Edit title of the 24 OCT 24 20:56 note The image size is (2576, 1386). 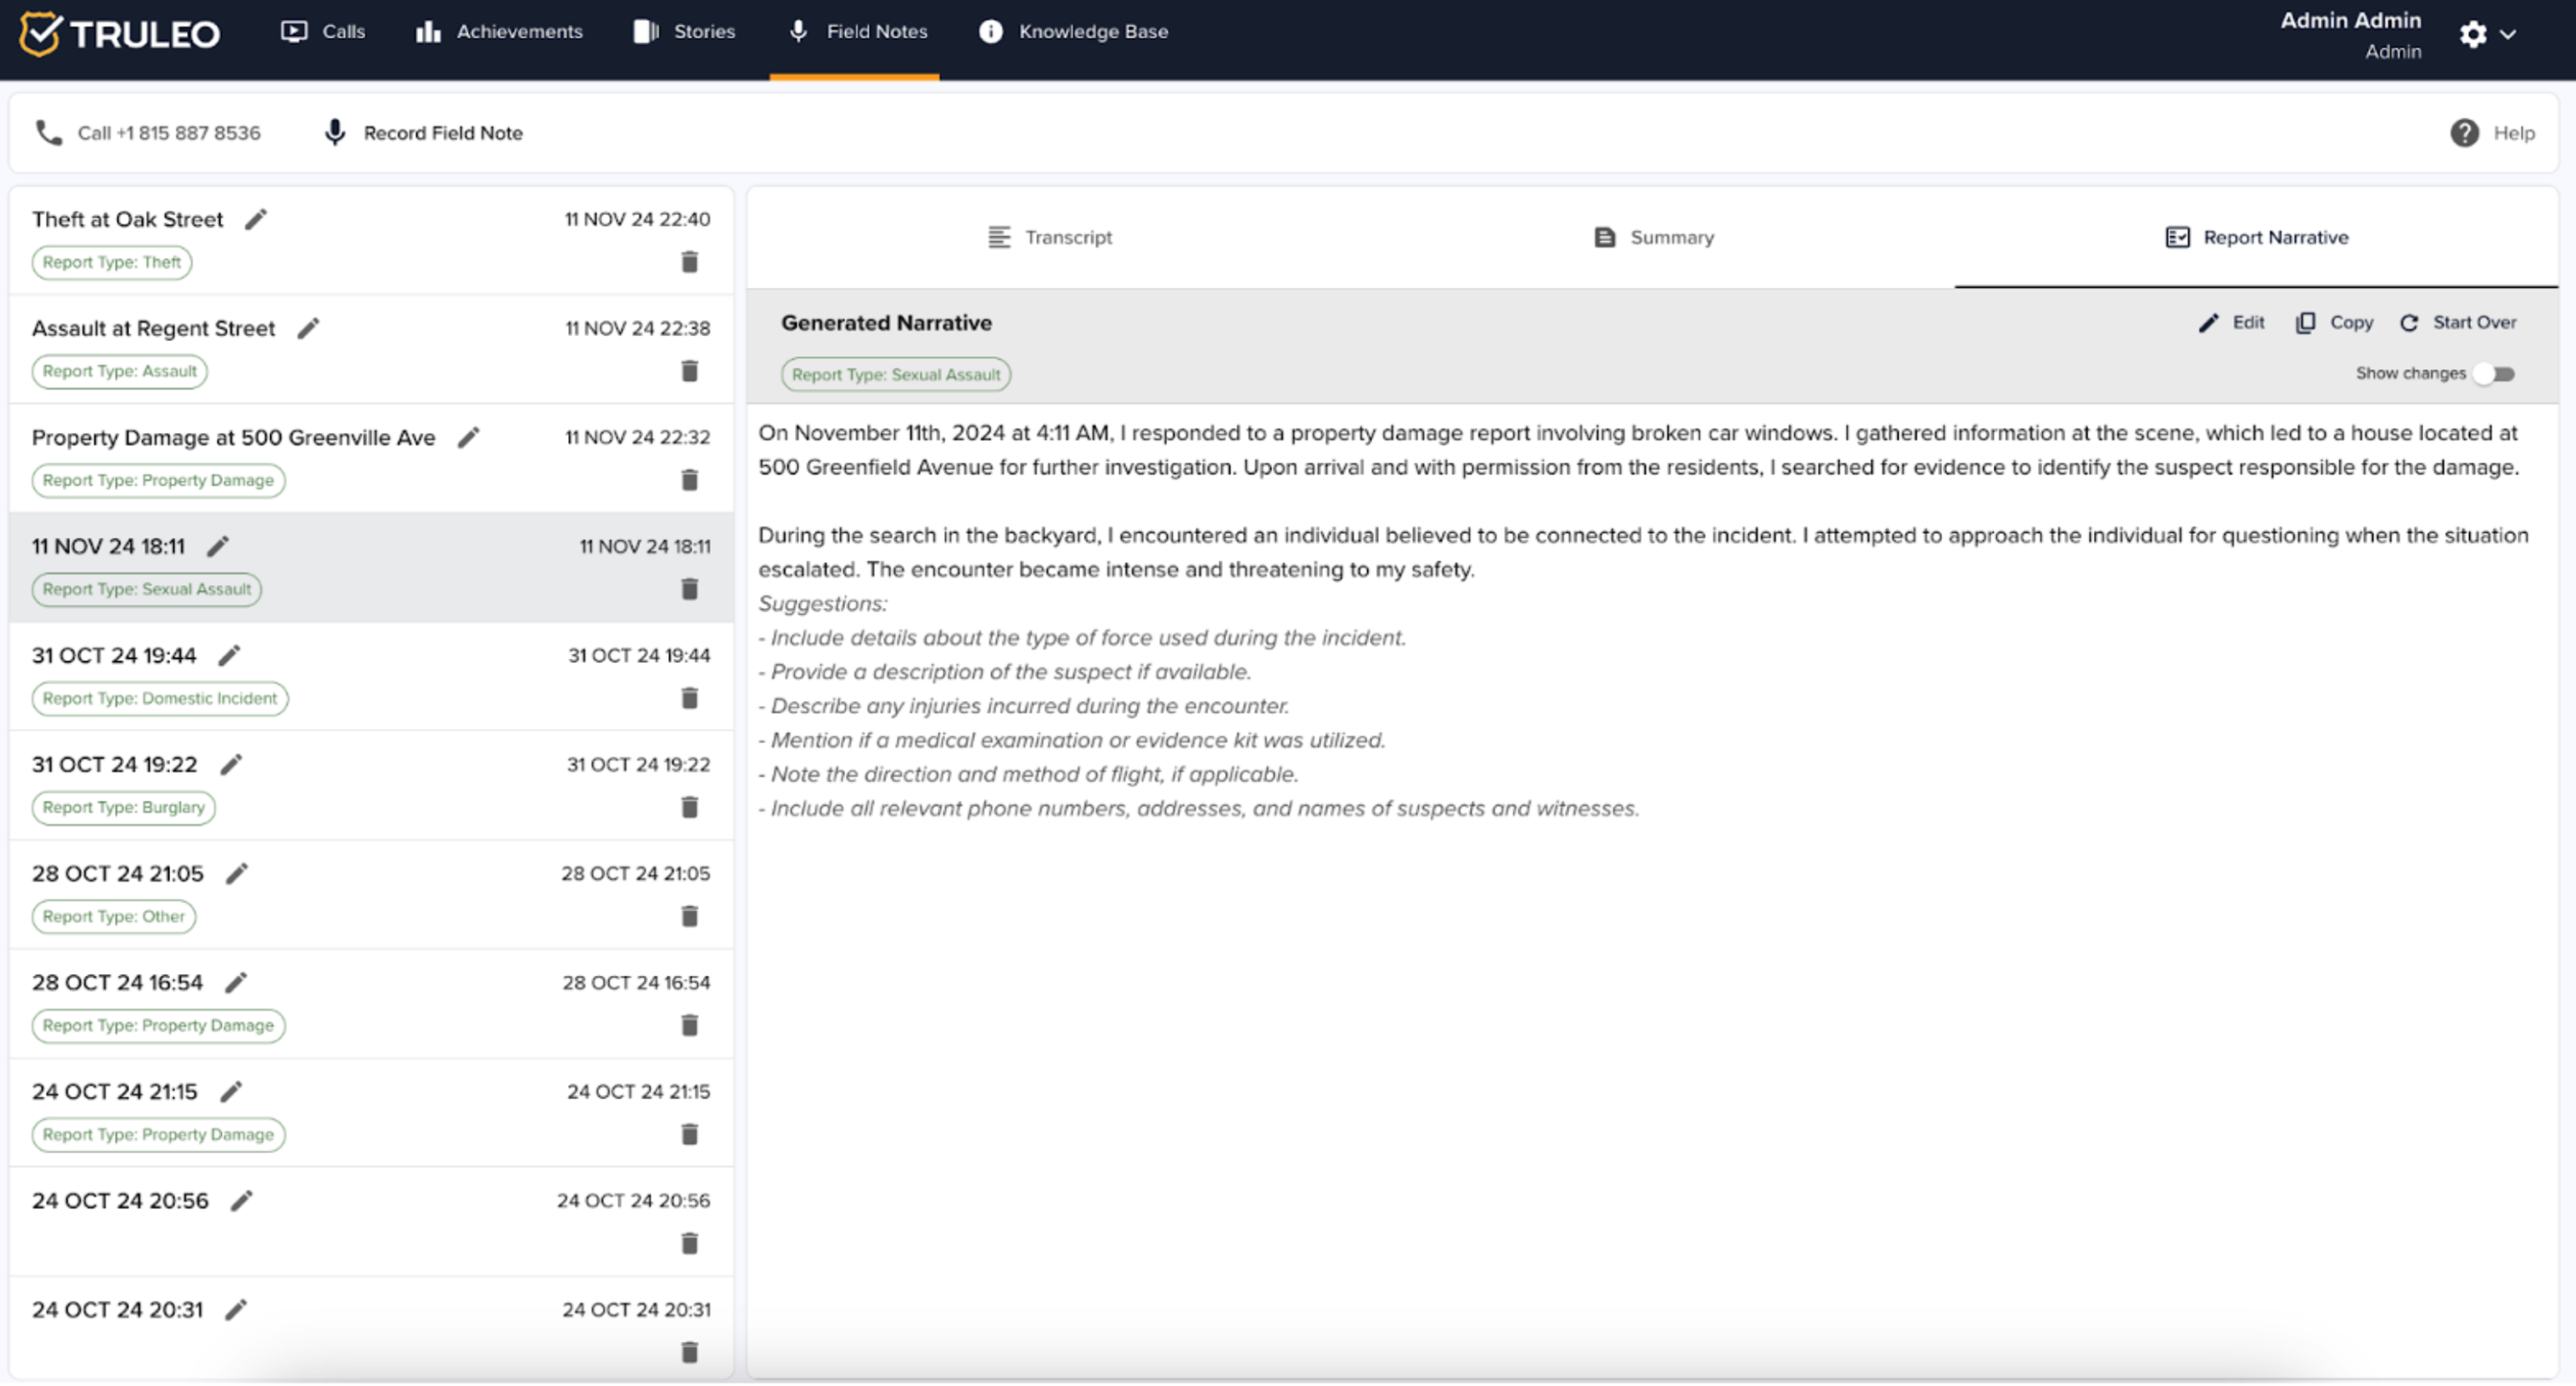(x=241, y=1200)
